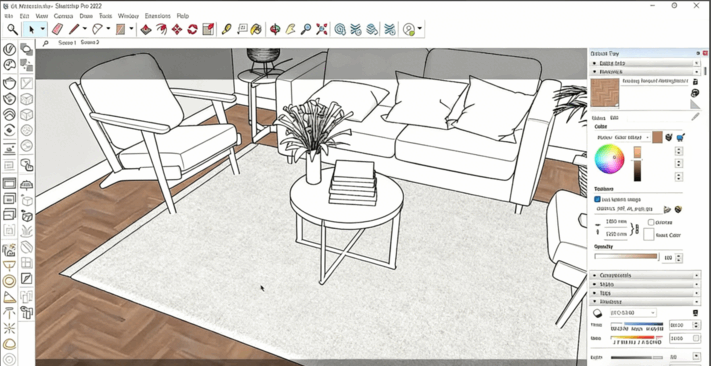The image size is (711, 366).
Task: Open the shape tool dropdown arrow
Action: point(131,29)
